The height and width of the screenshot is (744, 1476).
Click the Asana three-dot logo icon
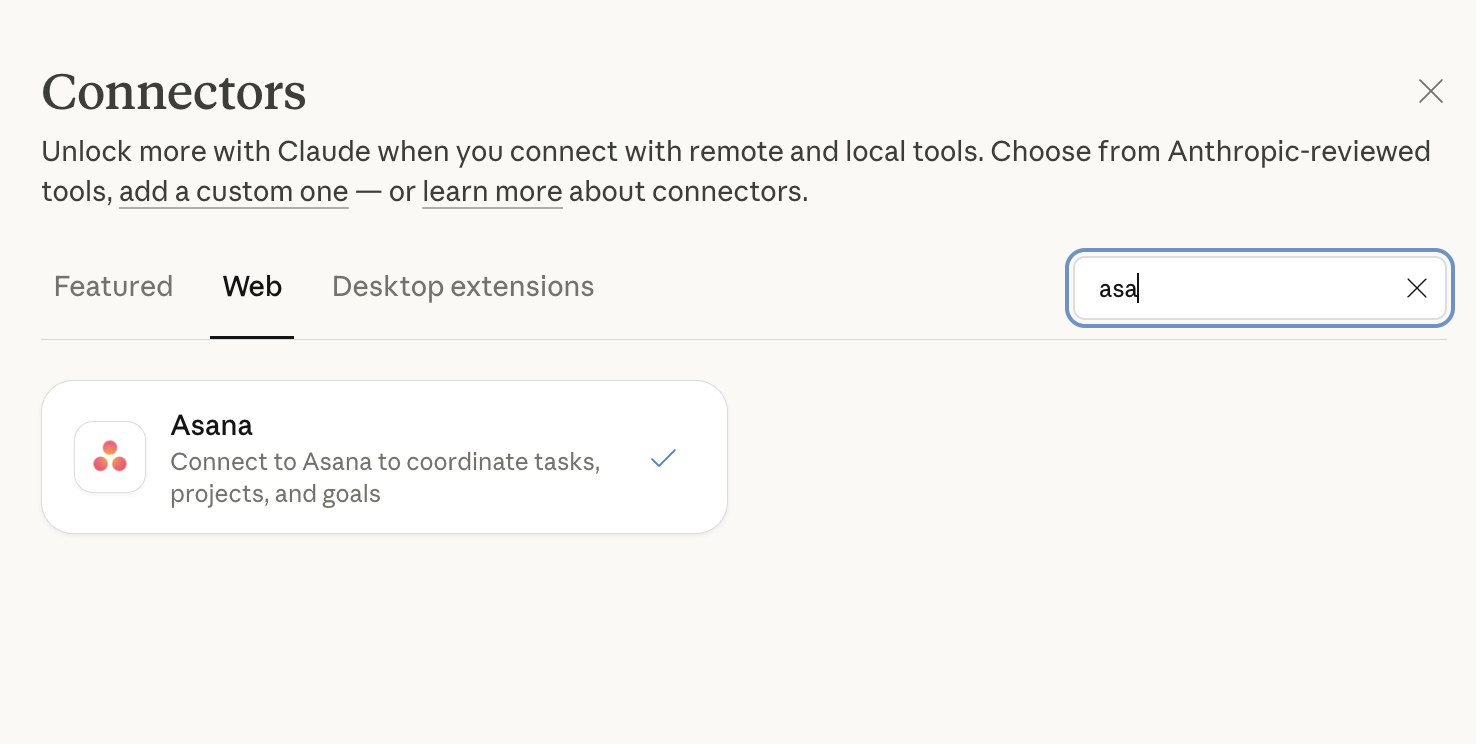tap(110, 457)
